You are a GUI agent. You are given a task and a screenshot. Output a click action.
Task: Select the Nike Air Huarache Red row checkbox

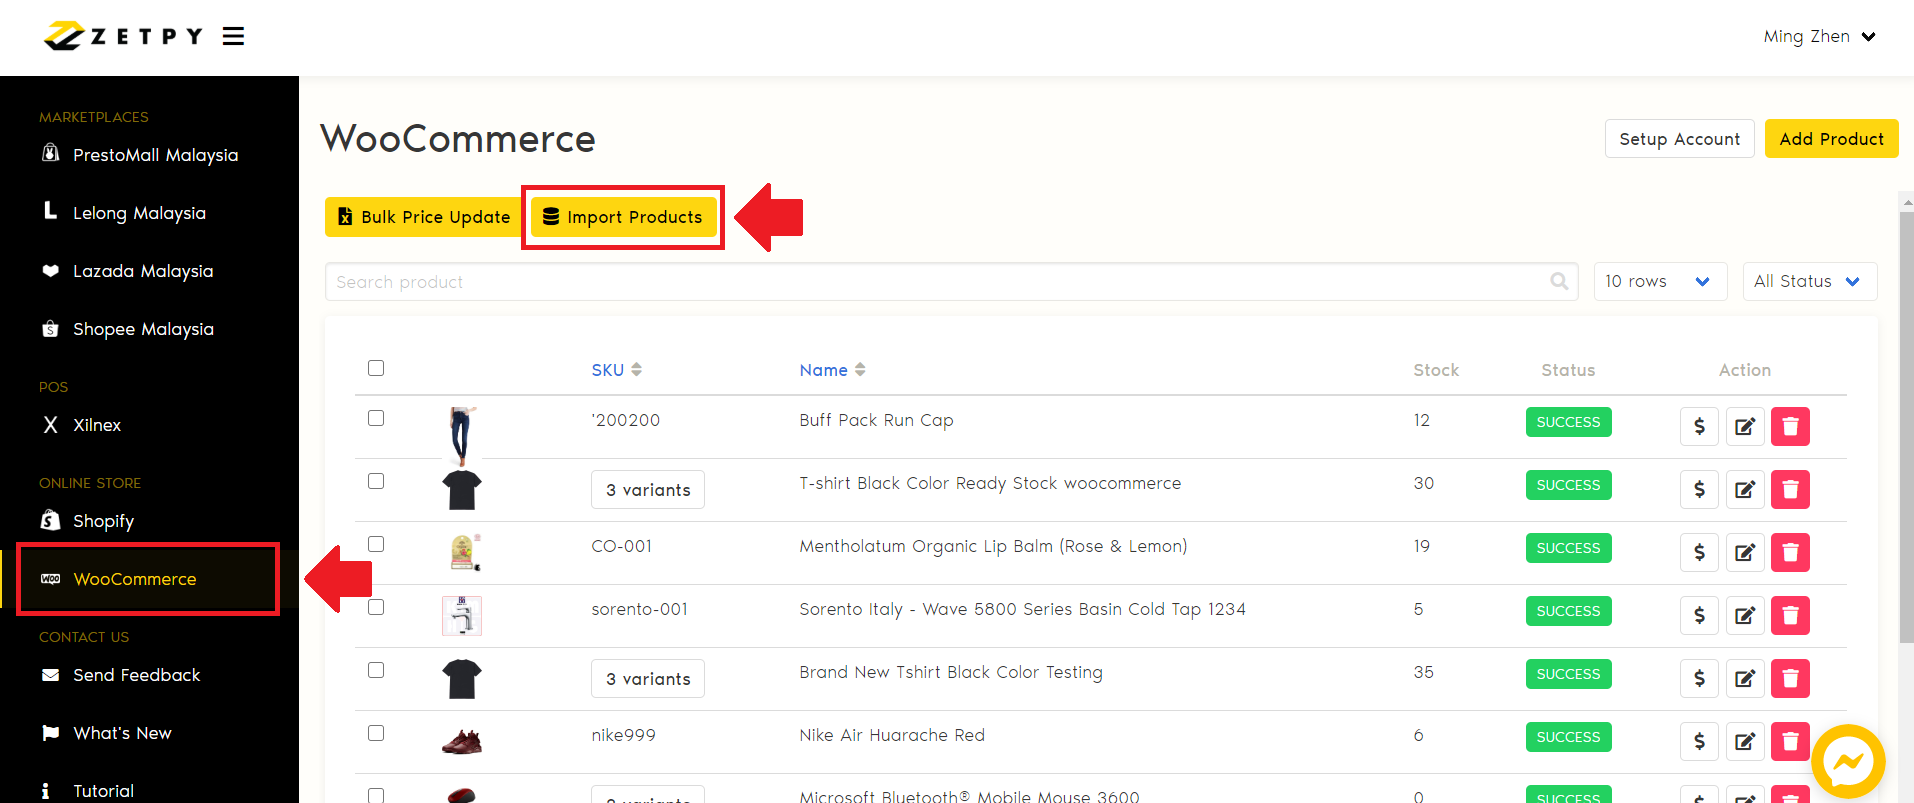(x=376, y=733)
